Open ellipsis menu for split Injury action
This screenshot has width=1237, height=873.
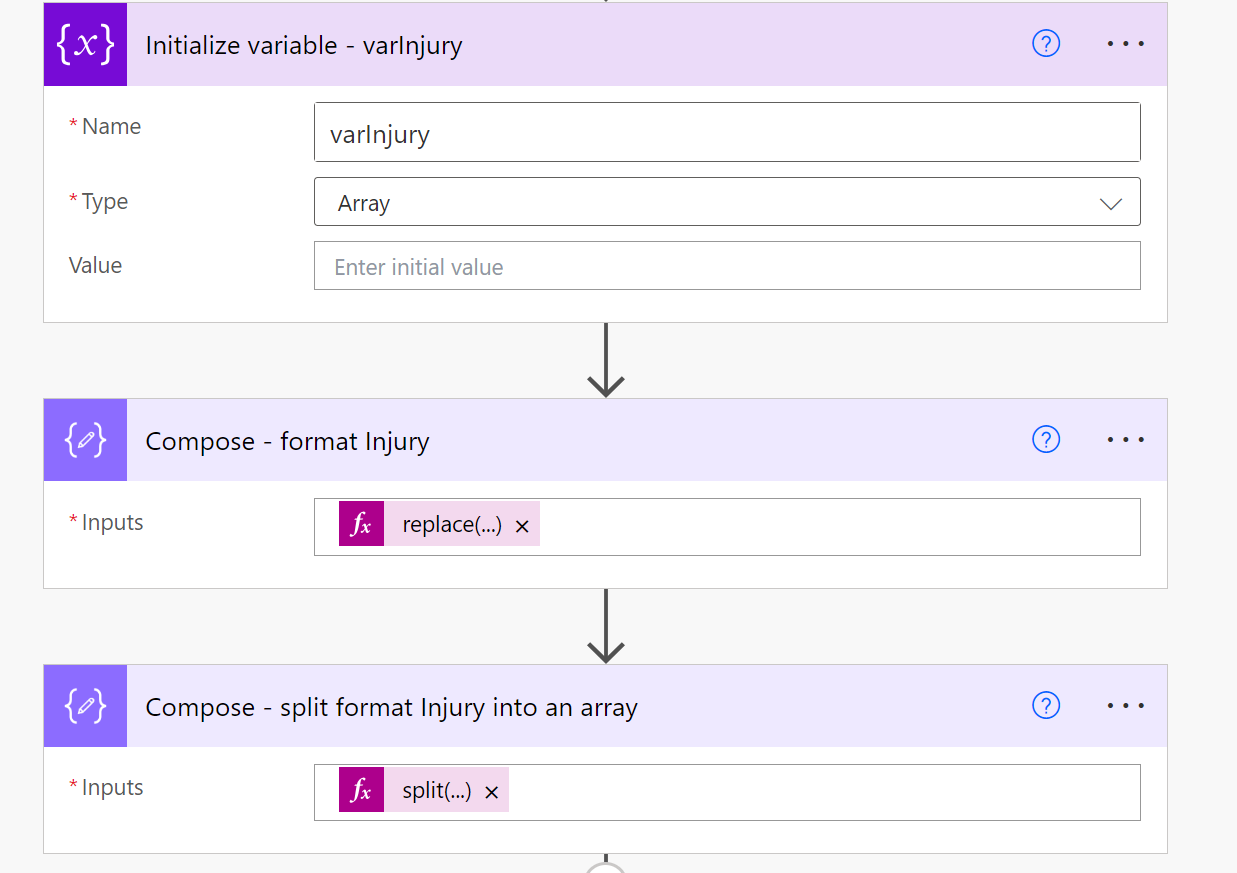(1126, 706)
